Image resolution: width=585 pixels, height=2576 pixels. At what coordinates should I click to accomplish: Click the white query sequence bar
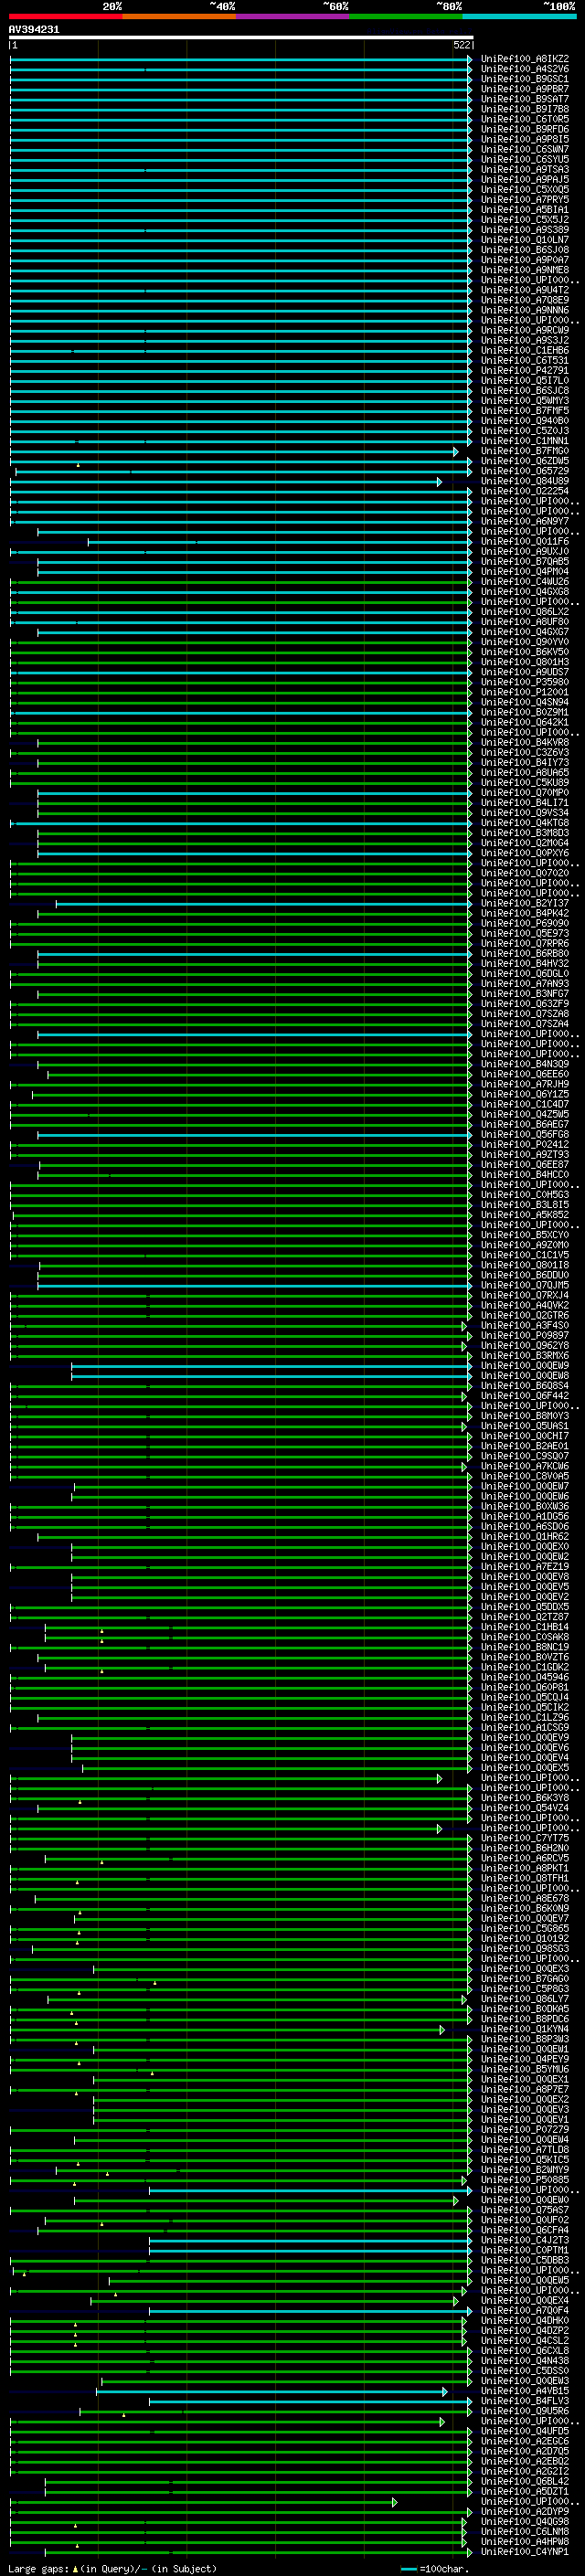(240, 37)
